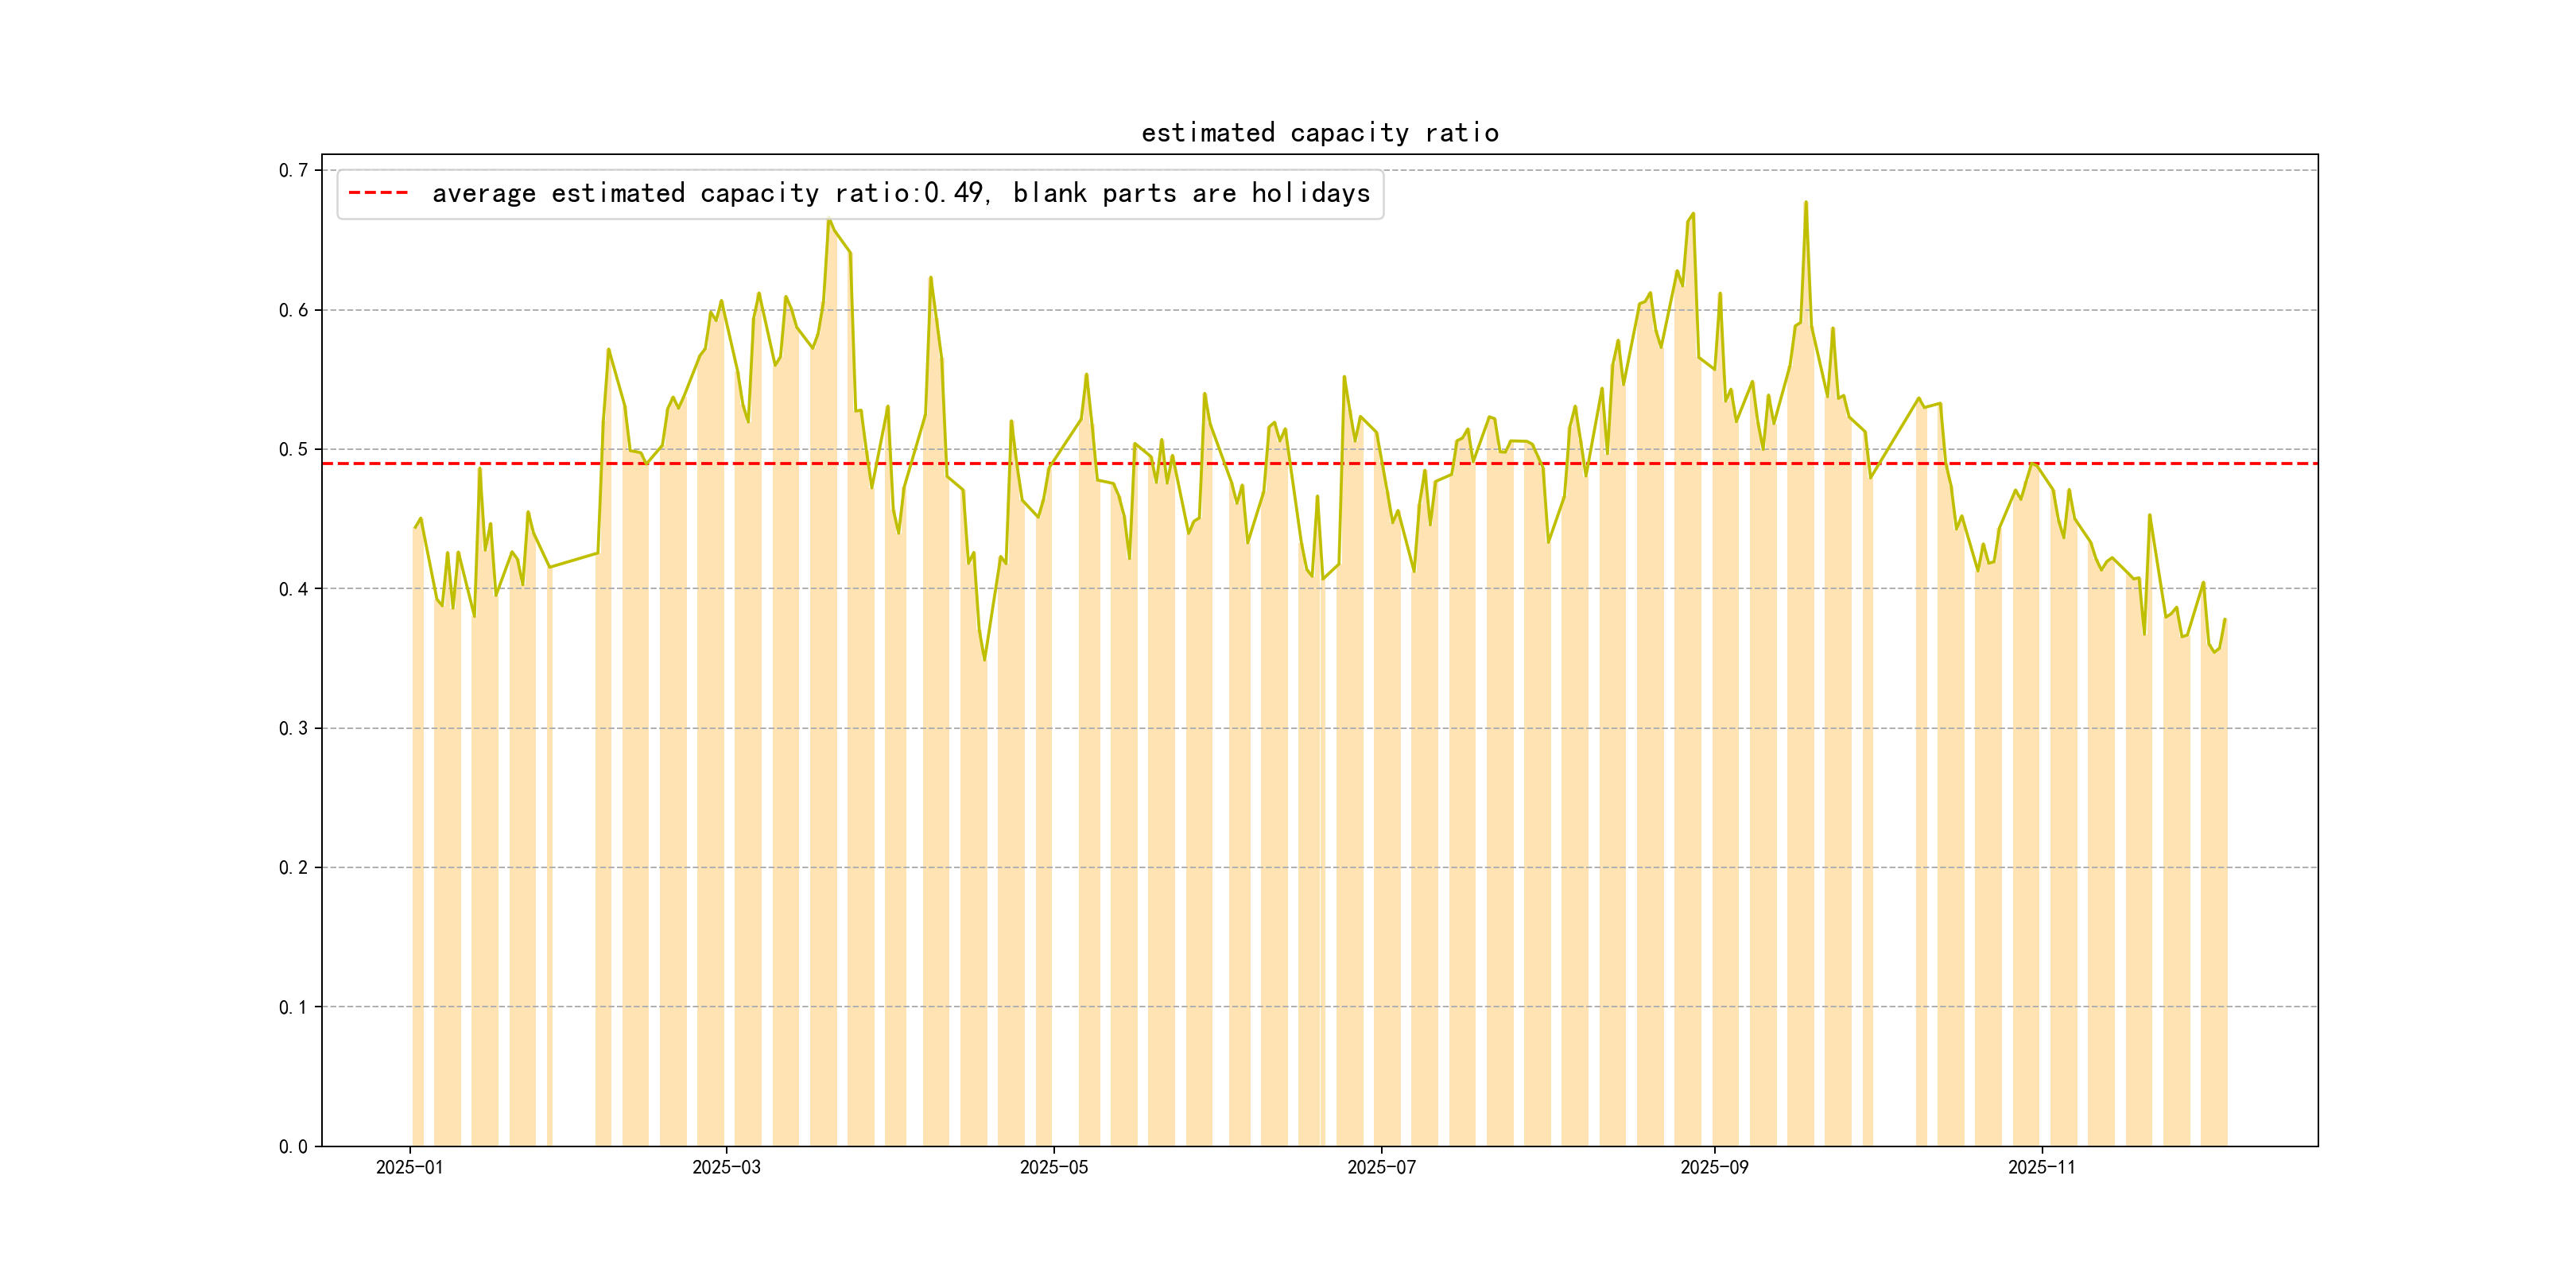Click the 0.7 y-axis tick label
This screenshot has height=1288, width=2576.
tap(293, 170)
